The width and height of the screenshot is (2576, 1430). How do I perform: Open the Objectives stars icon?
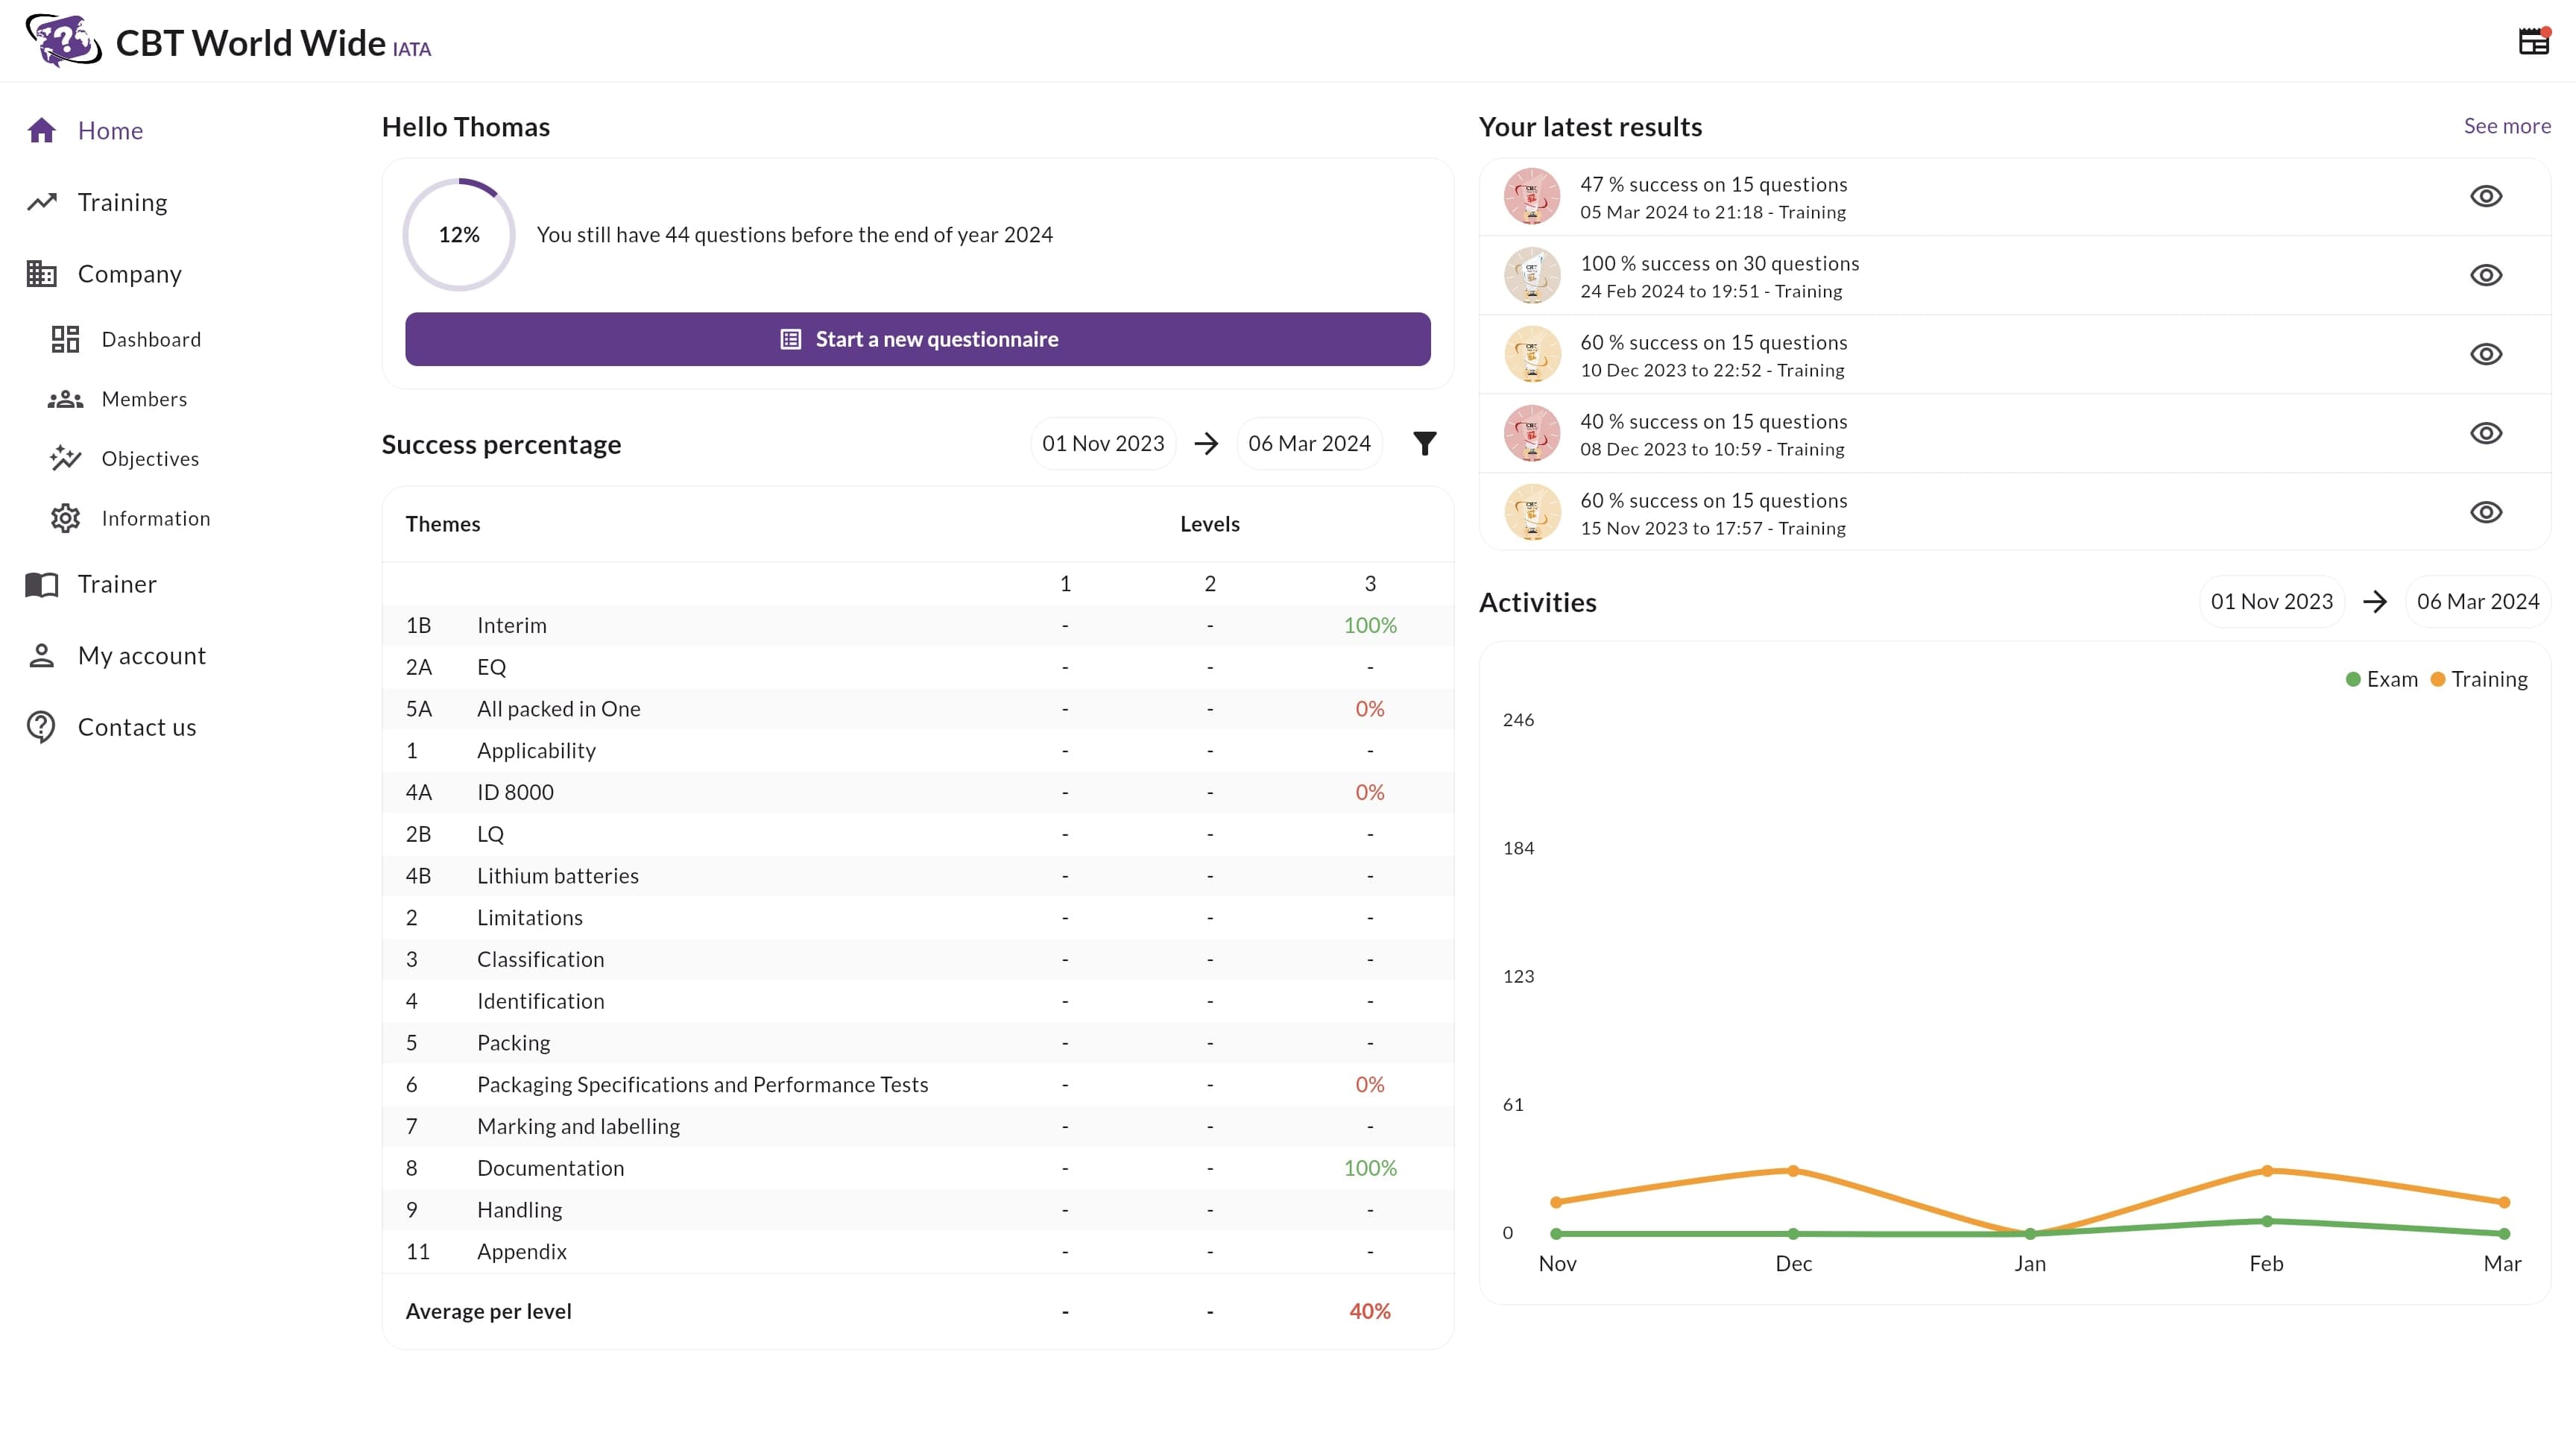click(x=65, y=458)
